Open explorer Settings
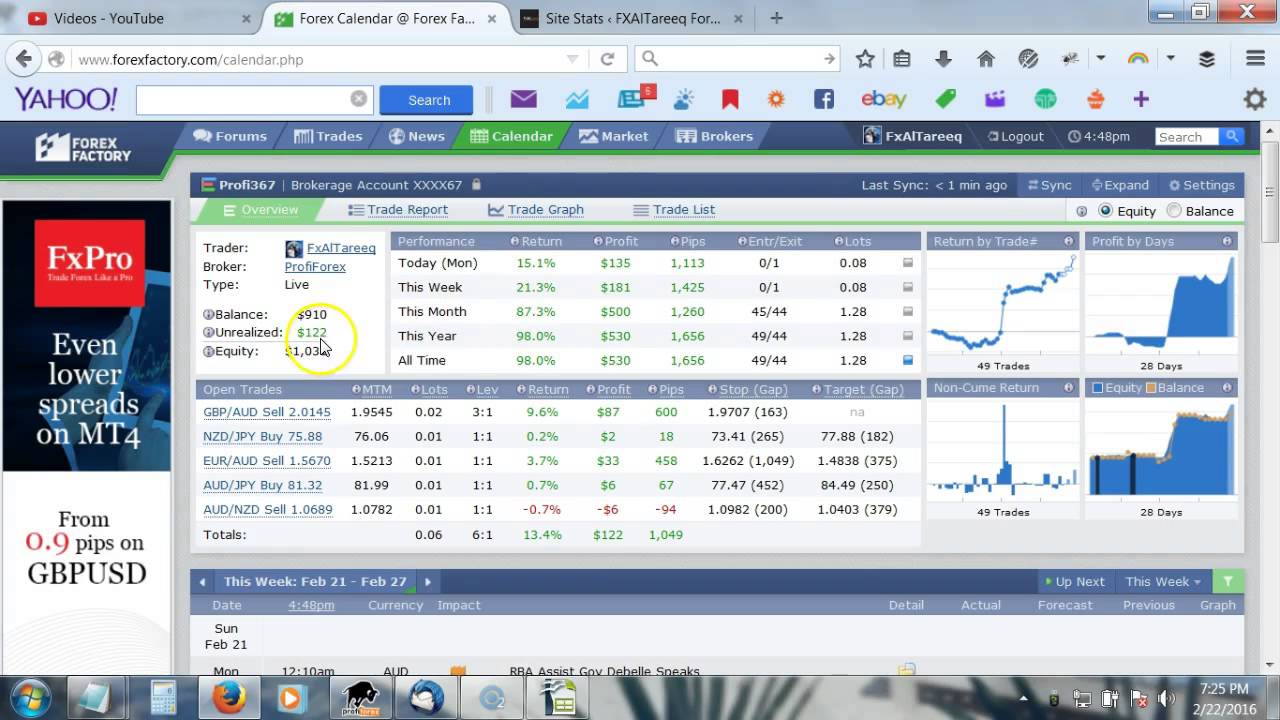This screenshot has width=1280, height=720. [x=1201, y=185]
